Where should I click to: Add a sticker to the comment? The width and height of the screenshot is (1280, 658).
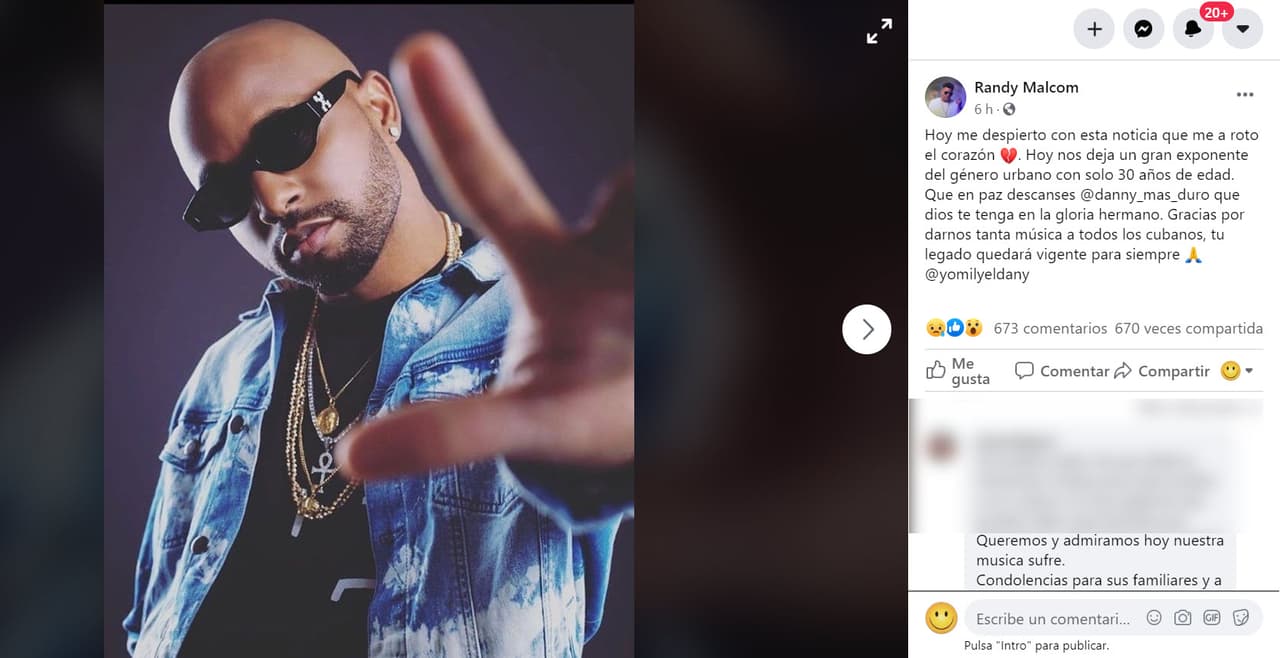1240,618
